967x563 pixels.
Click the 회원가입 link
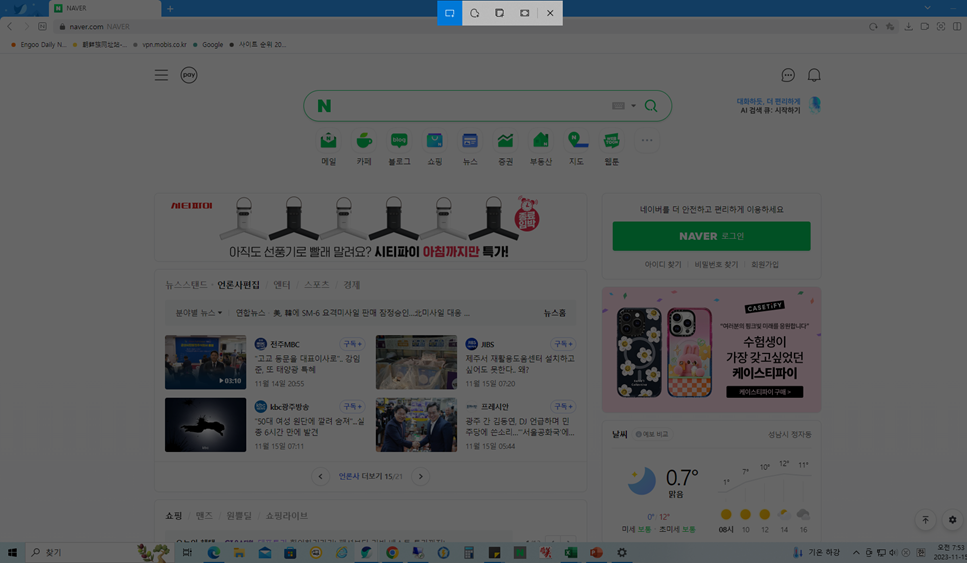(x=765, y=265)
